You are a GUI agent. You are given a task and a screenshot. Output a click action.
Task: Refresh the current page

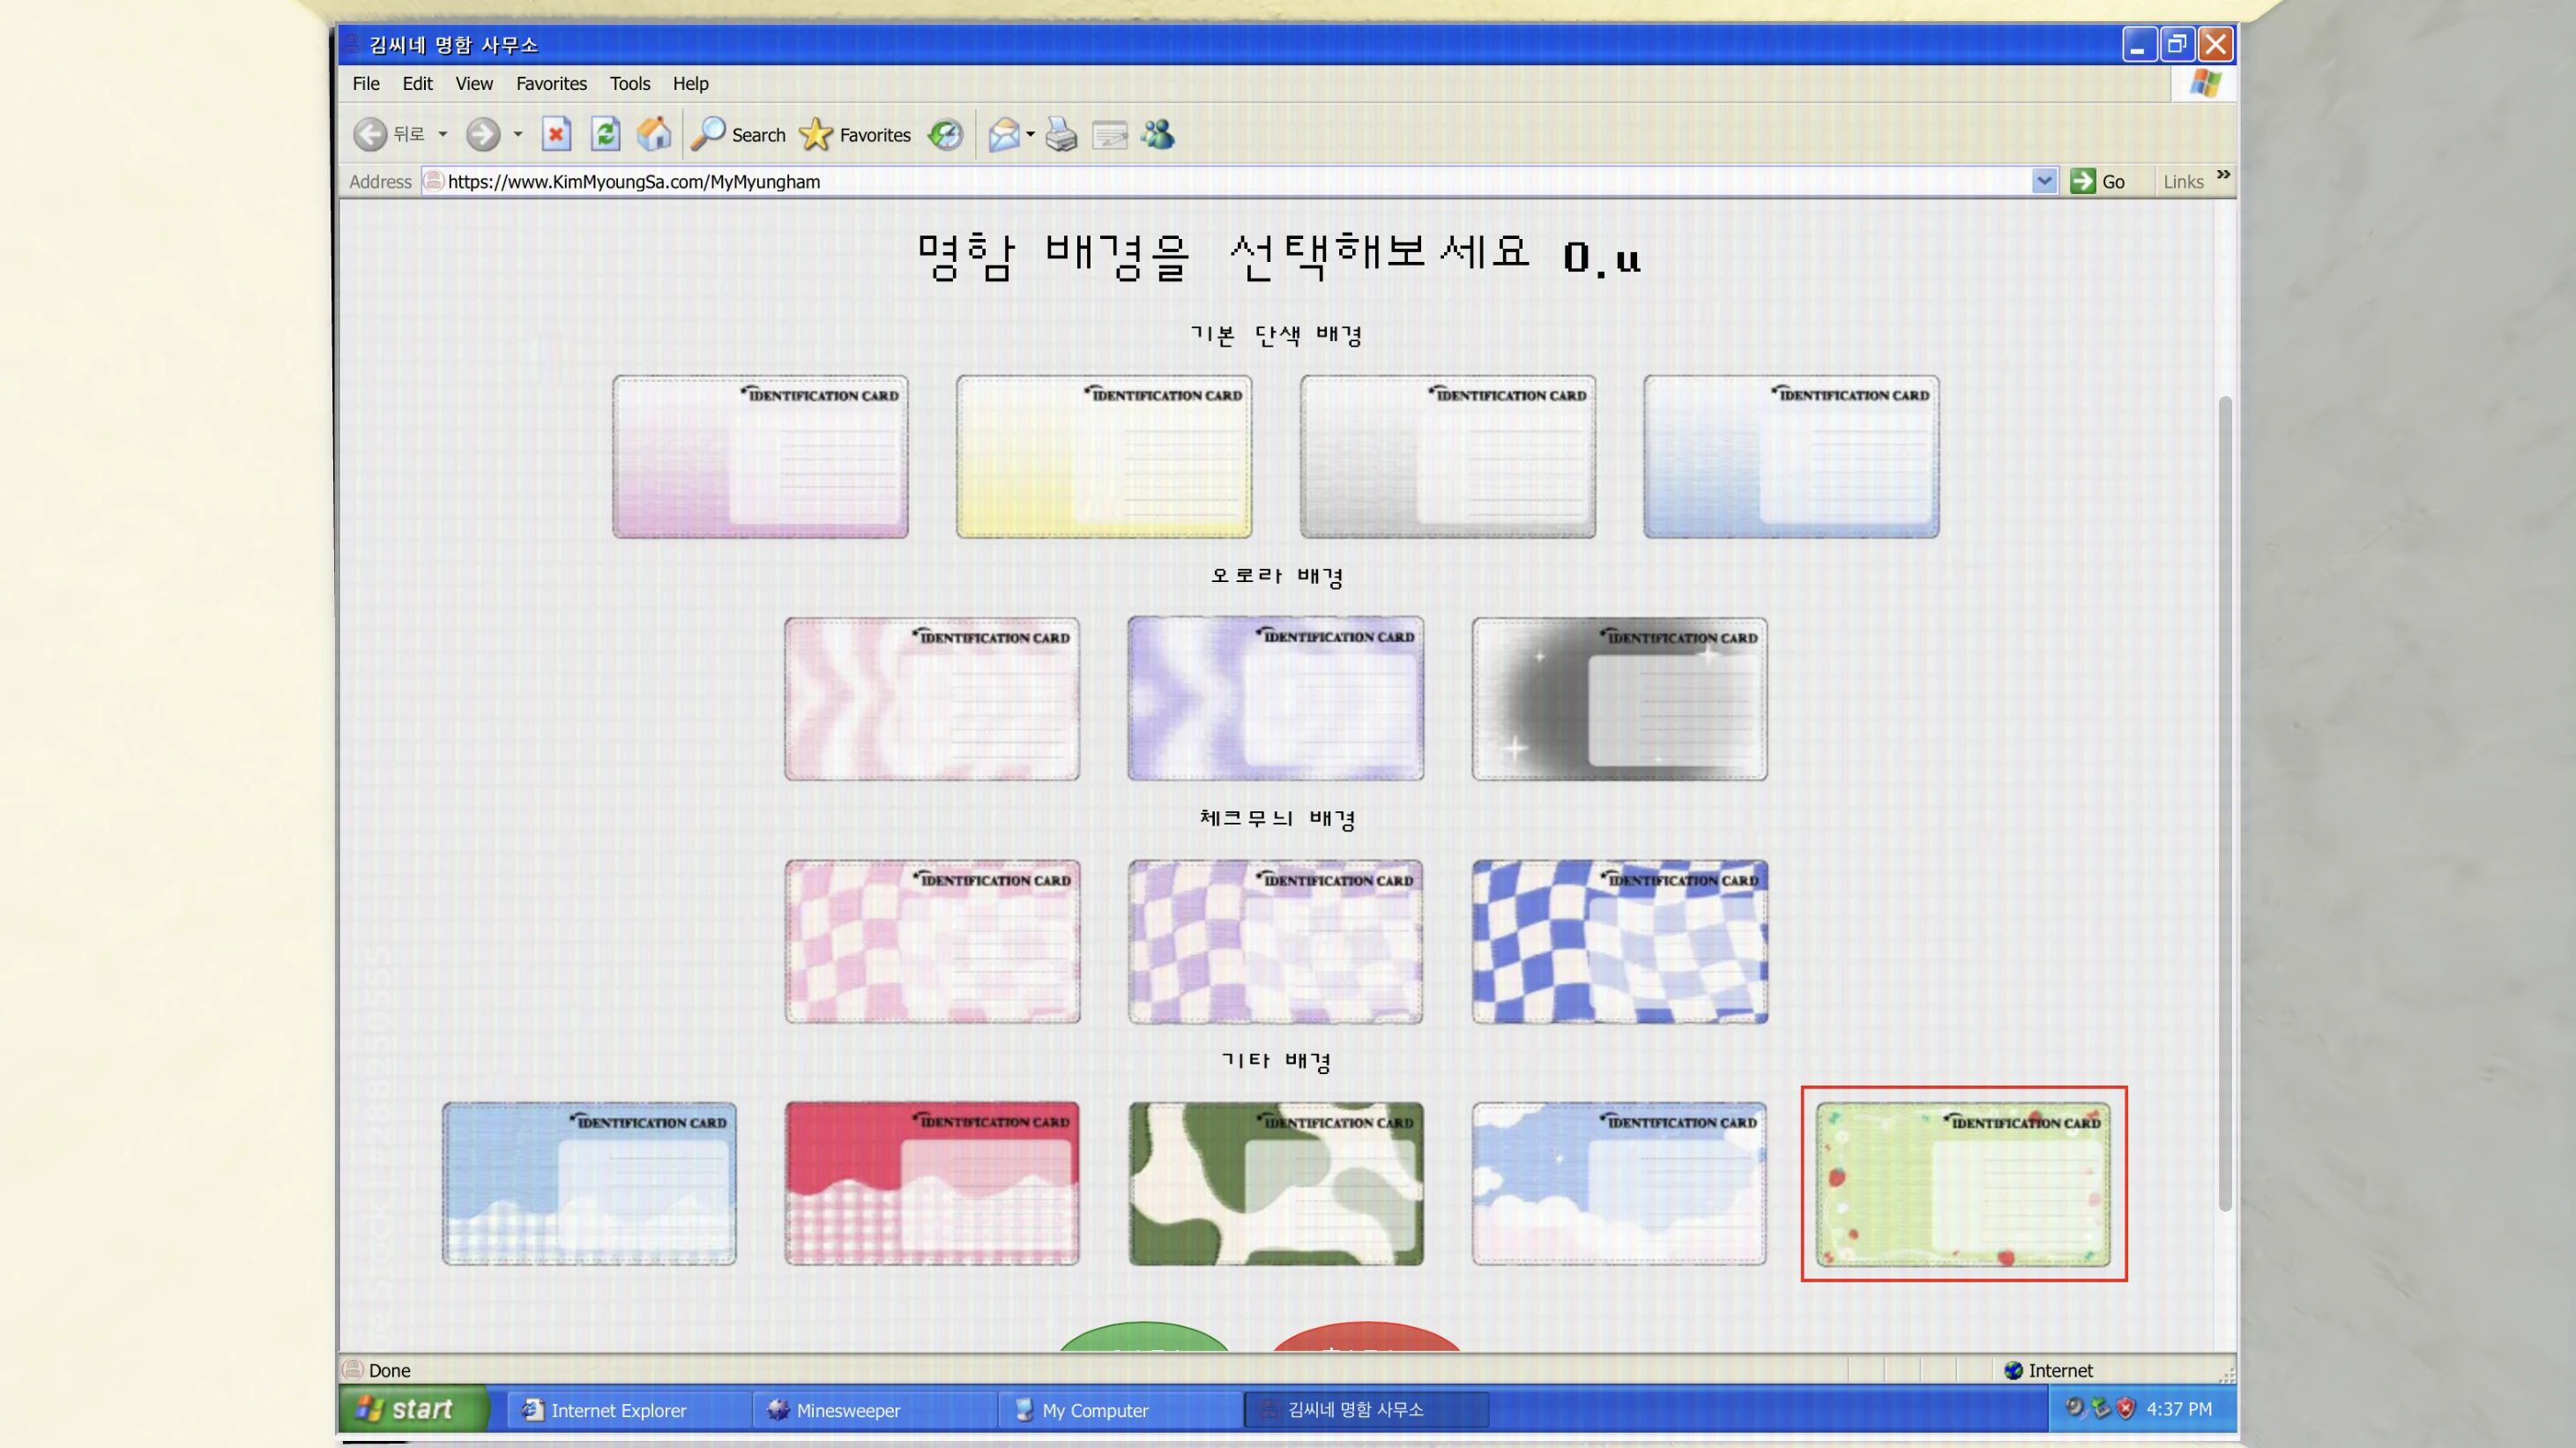pyautogui.click(x=605, y=134)
